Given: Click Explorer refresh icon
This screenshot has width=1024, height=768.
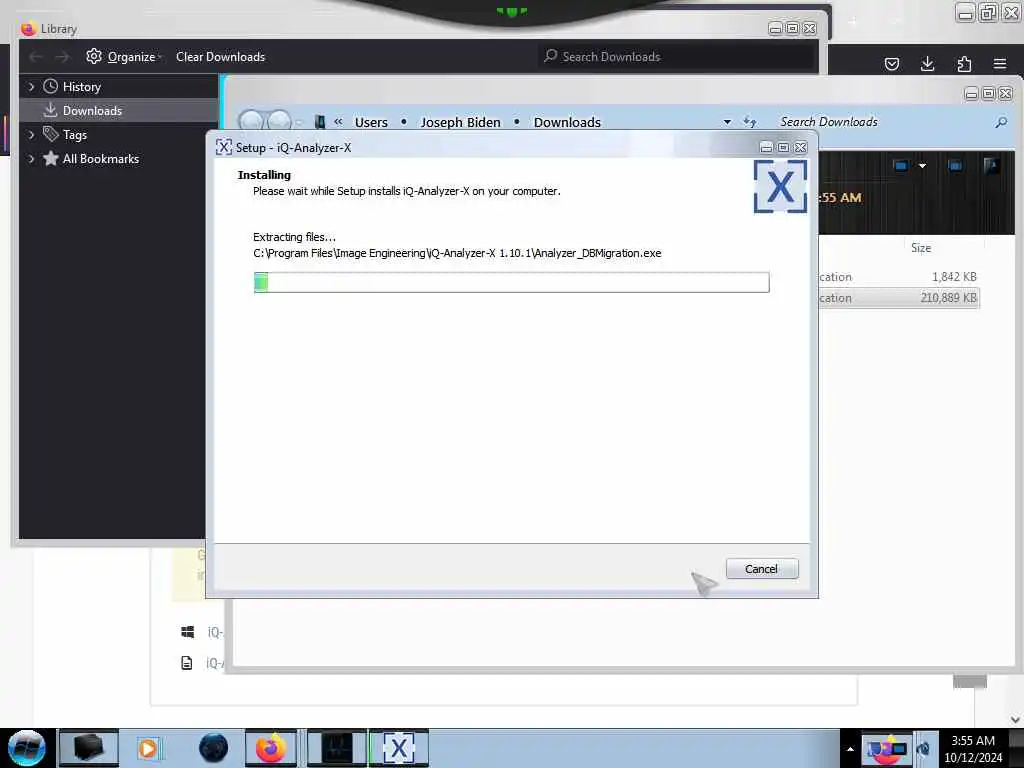Looking at the screenshot, I should (x=750, y=122).
